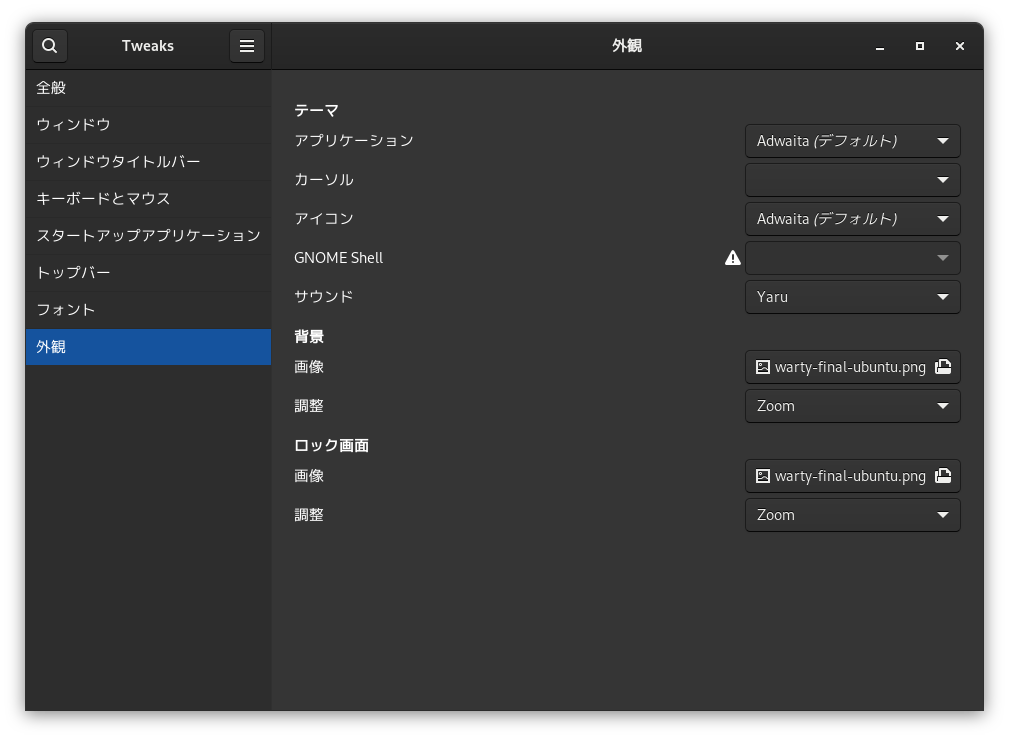
Task: Click the search magnifier icon
Action: tap(50, 46)
